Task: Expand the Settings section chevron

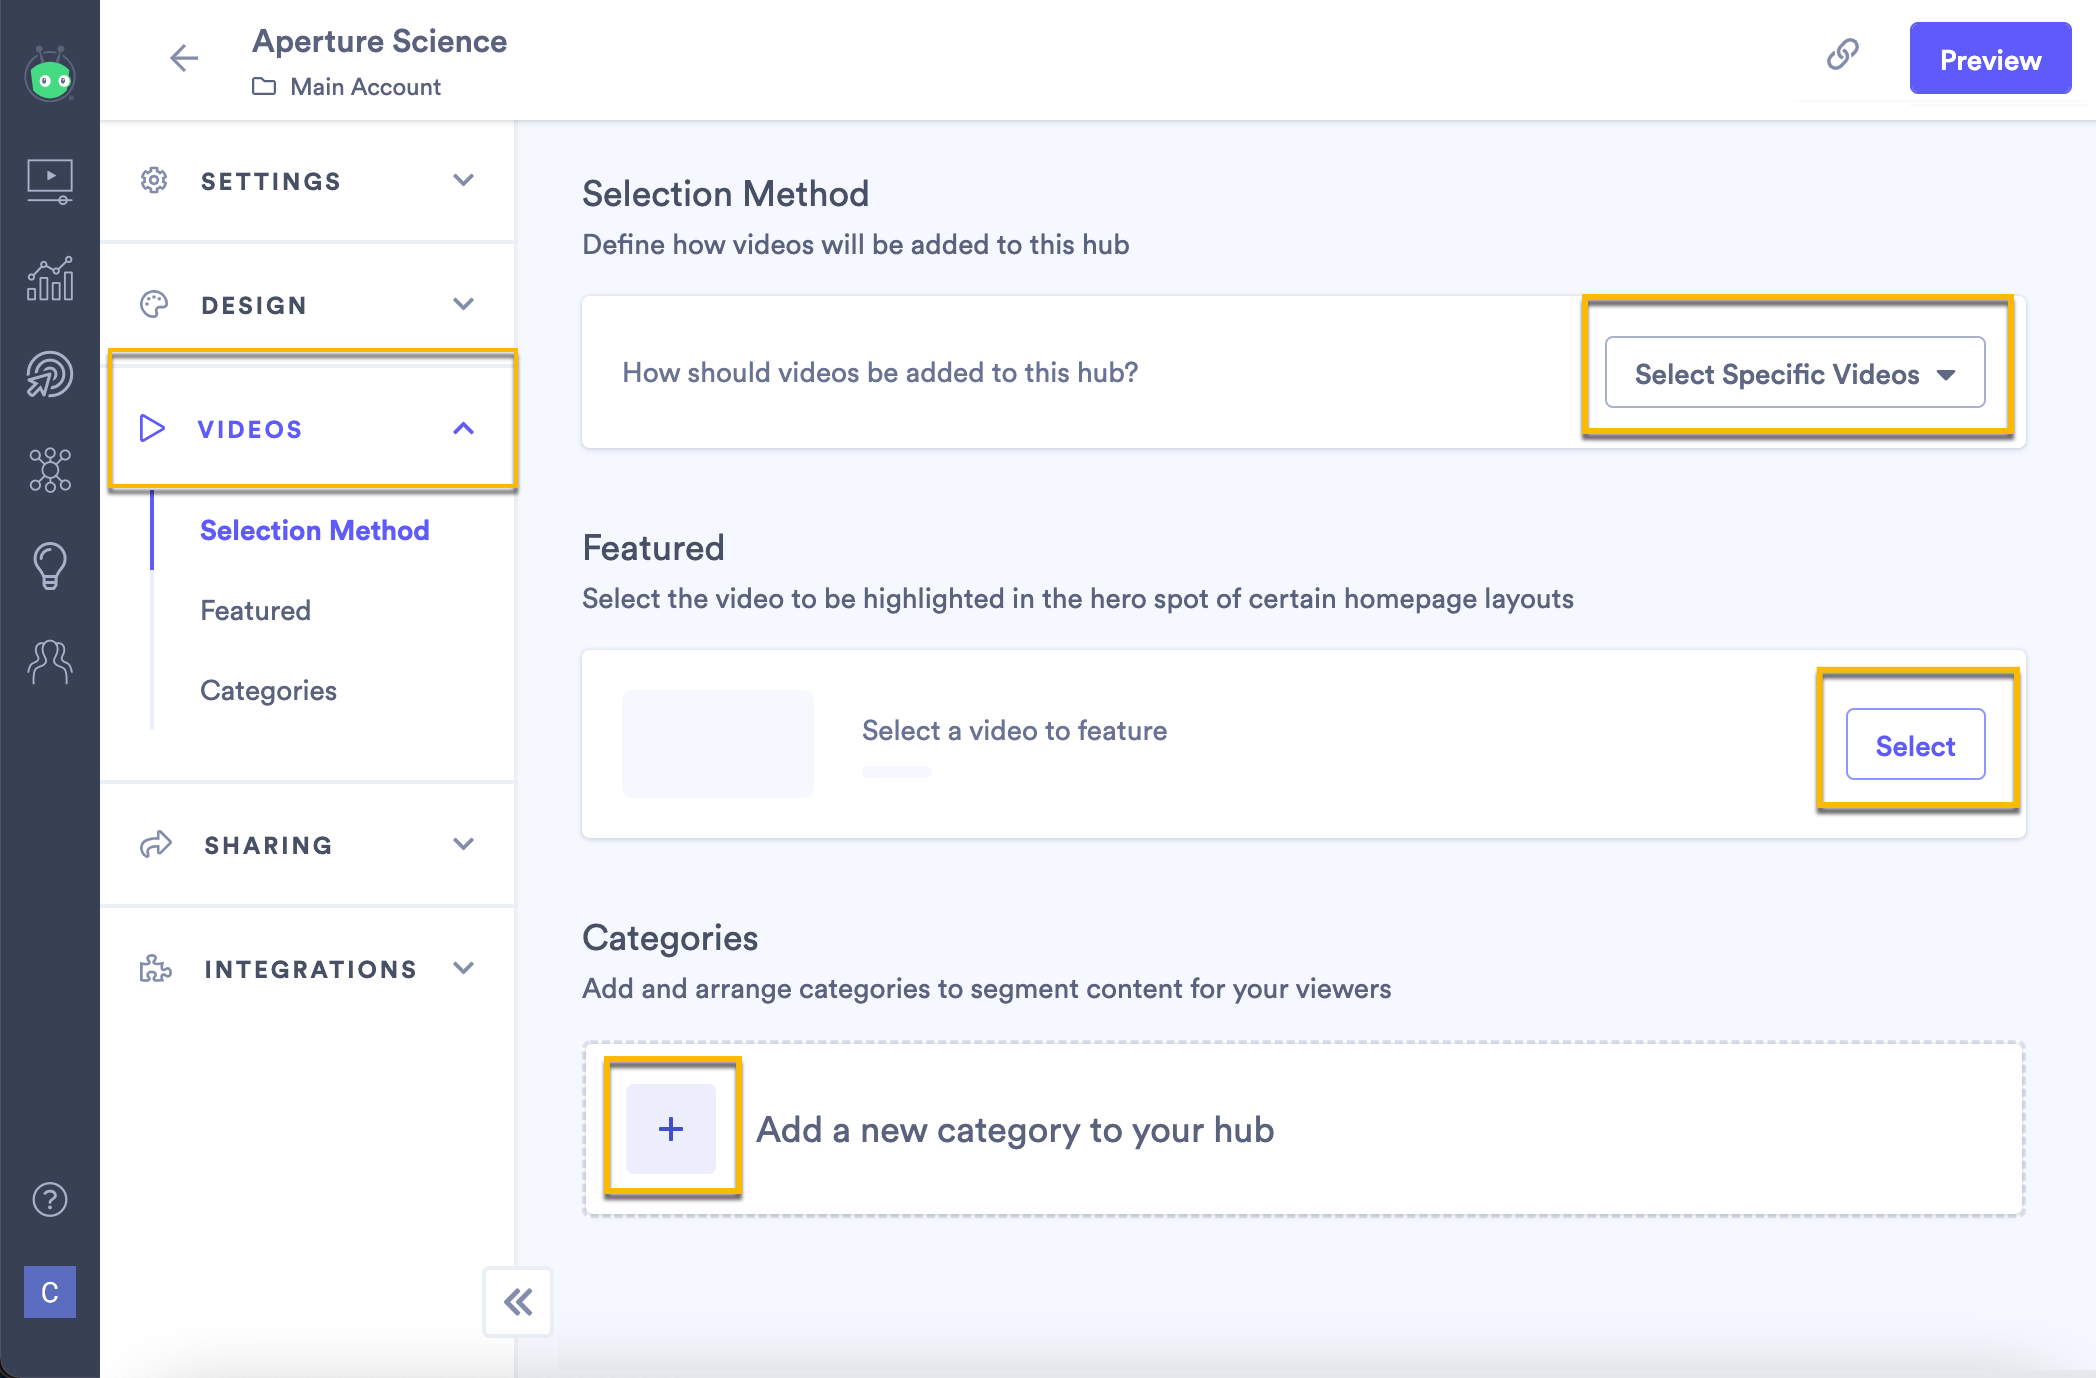Action: click(x=463, y=181)
